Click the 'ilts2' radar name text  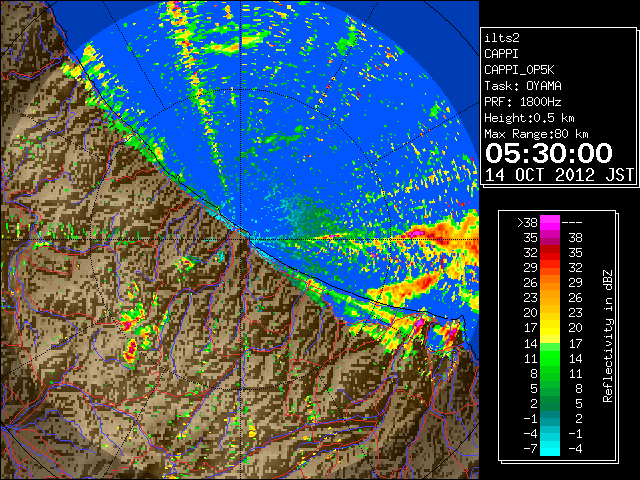click(502, 38)
